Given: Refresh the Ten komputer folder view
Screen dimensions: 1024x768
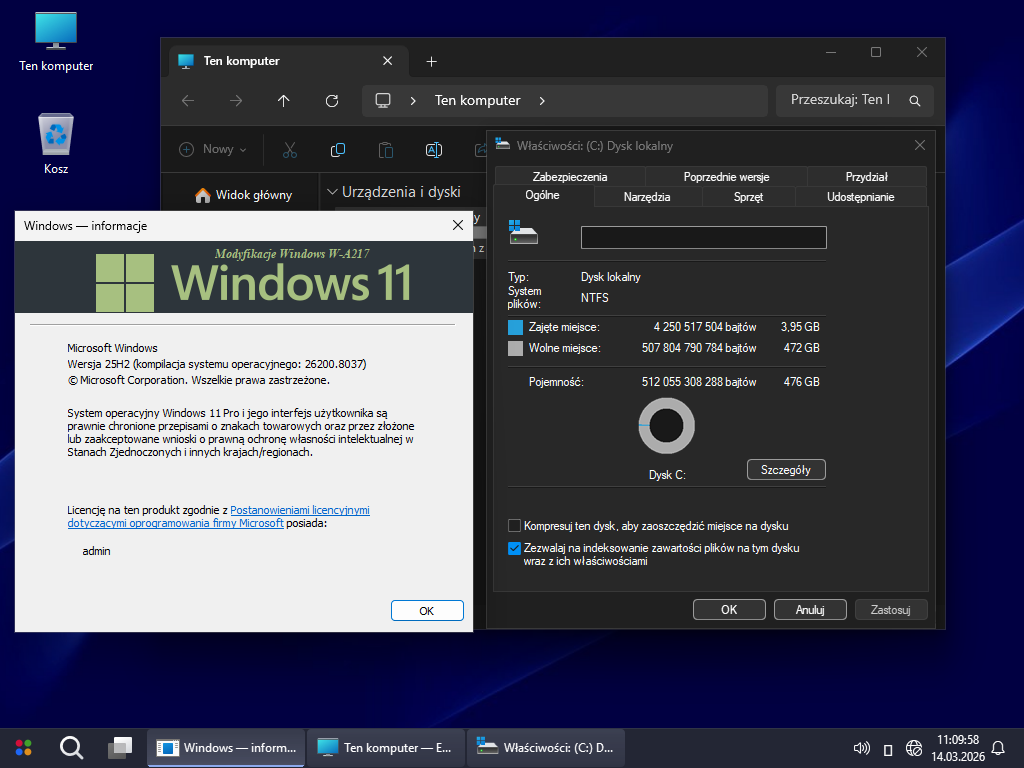Looking at the screenshot, I should [x=332, y=101].
